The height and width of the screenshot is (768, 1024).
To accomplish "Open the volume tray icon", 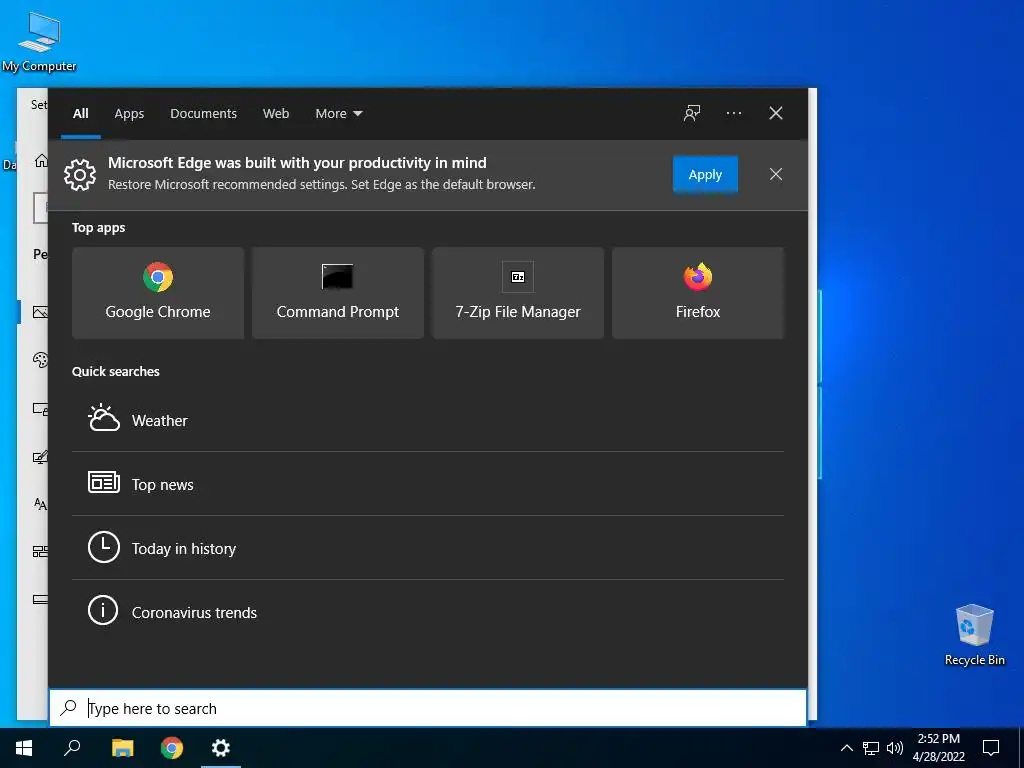I will (895, 748).
